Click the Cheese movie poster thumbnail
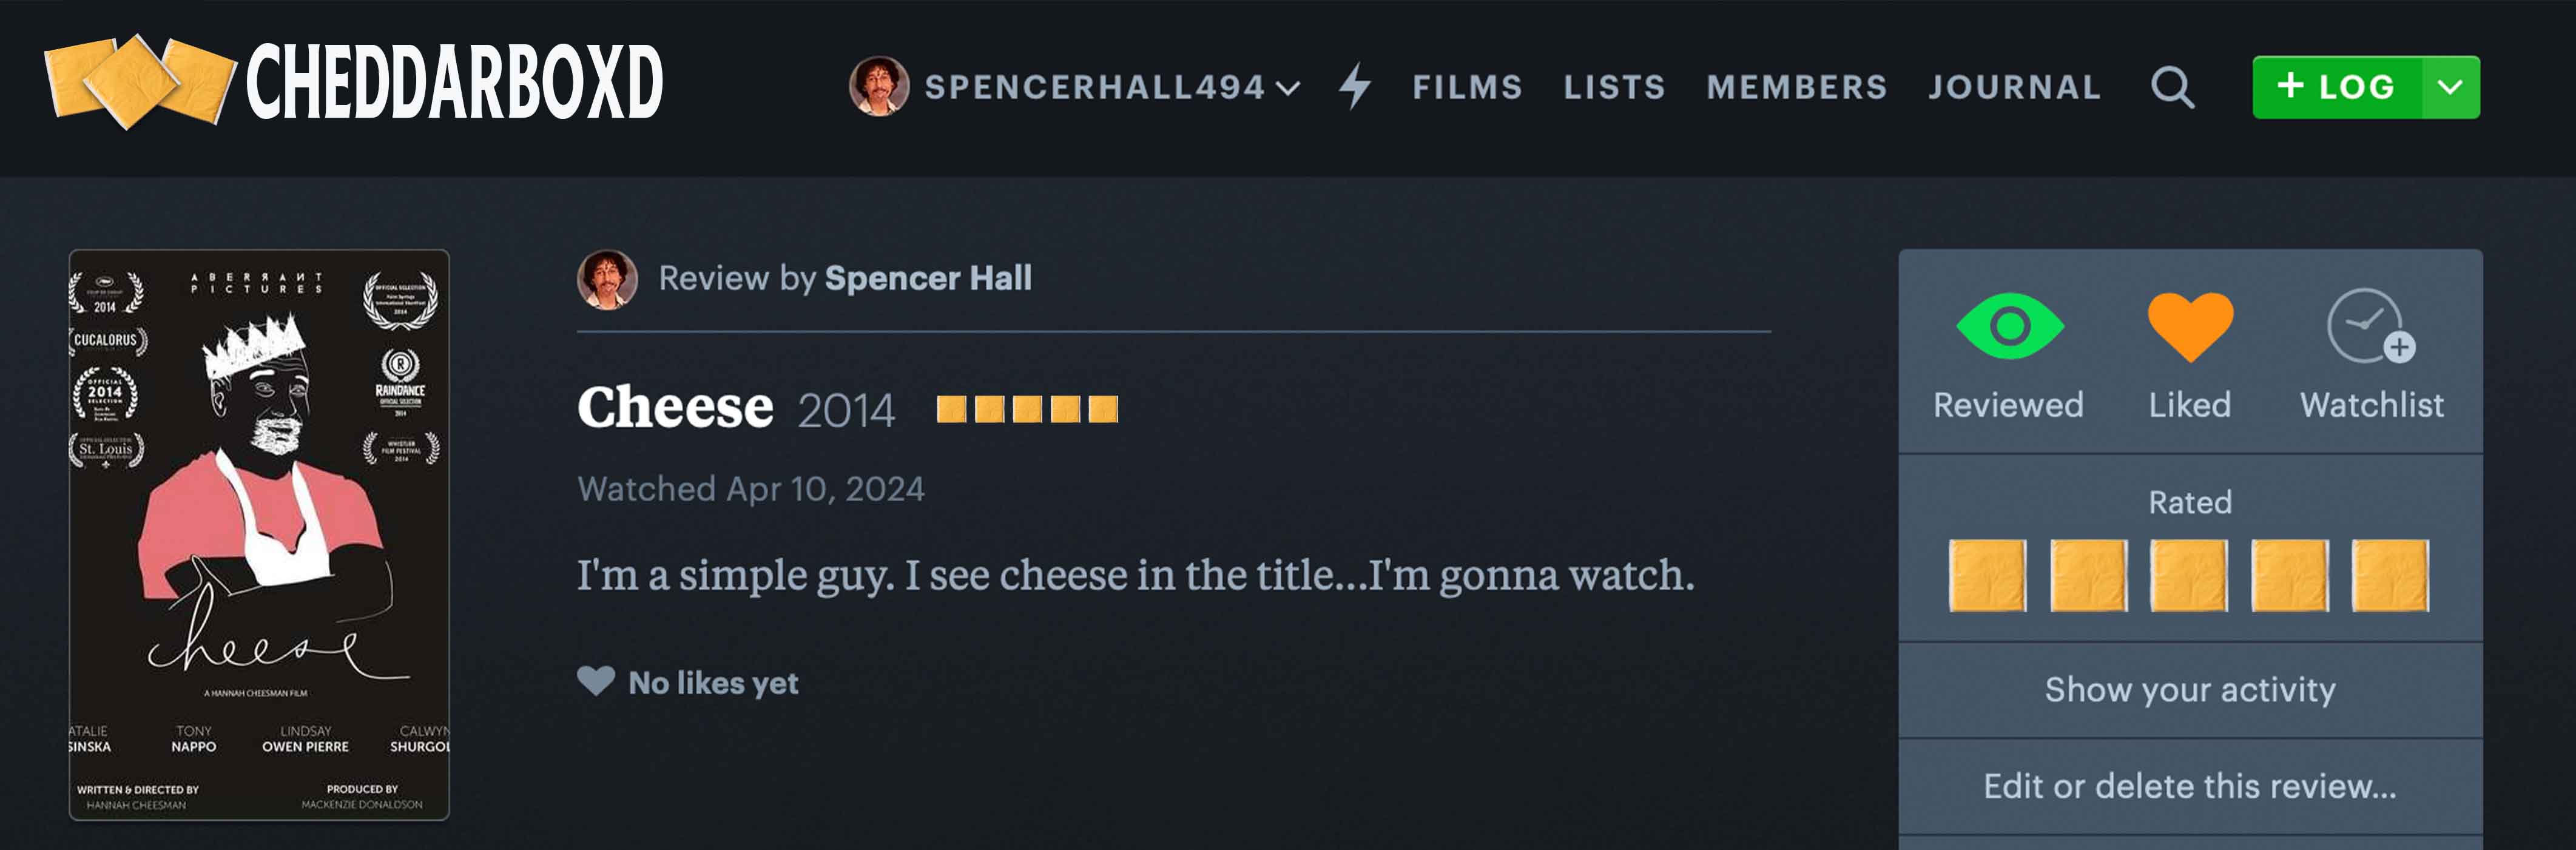The width and height of the screenshot is (2576, 850). pos(259,535)
